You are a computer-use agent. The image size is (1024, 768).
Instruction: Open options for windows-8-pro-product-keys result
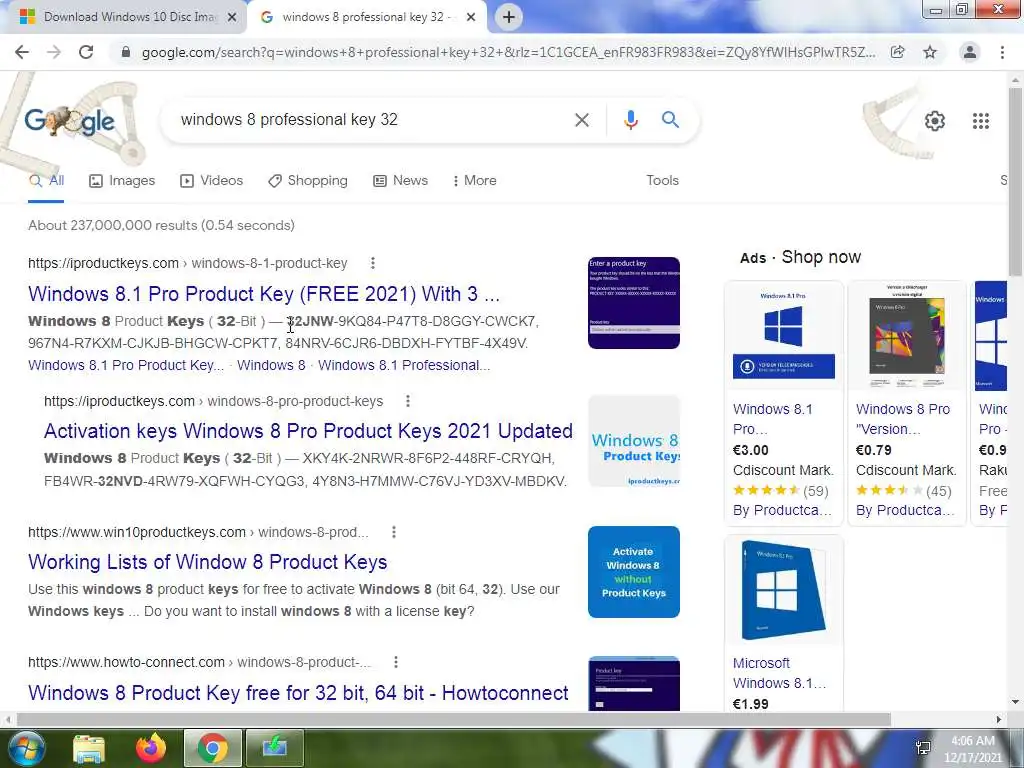(x=408, y=401)
